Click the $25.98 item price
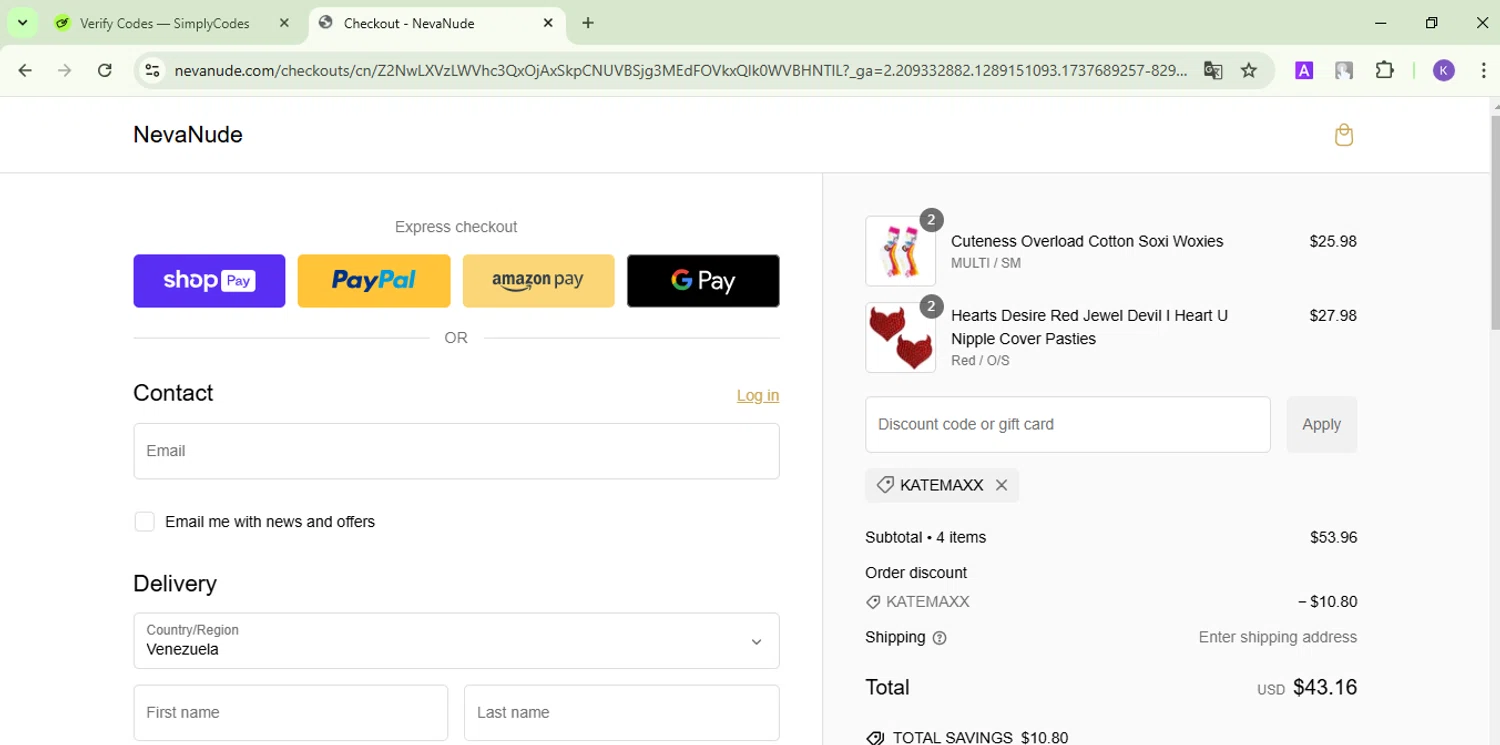The height and width of the screenshot is (745, 1500). 1333,241
